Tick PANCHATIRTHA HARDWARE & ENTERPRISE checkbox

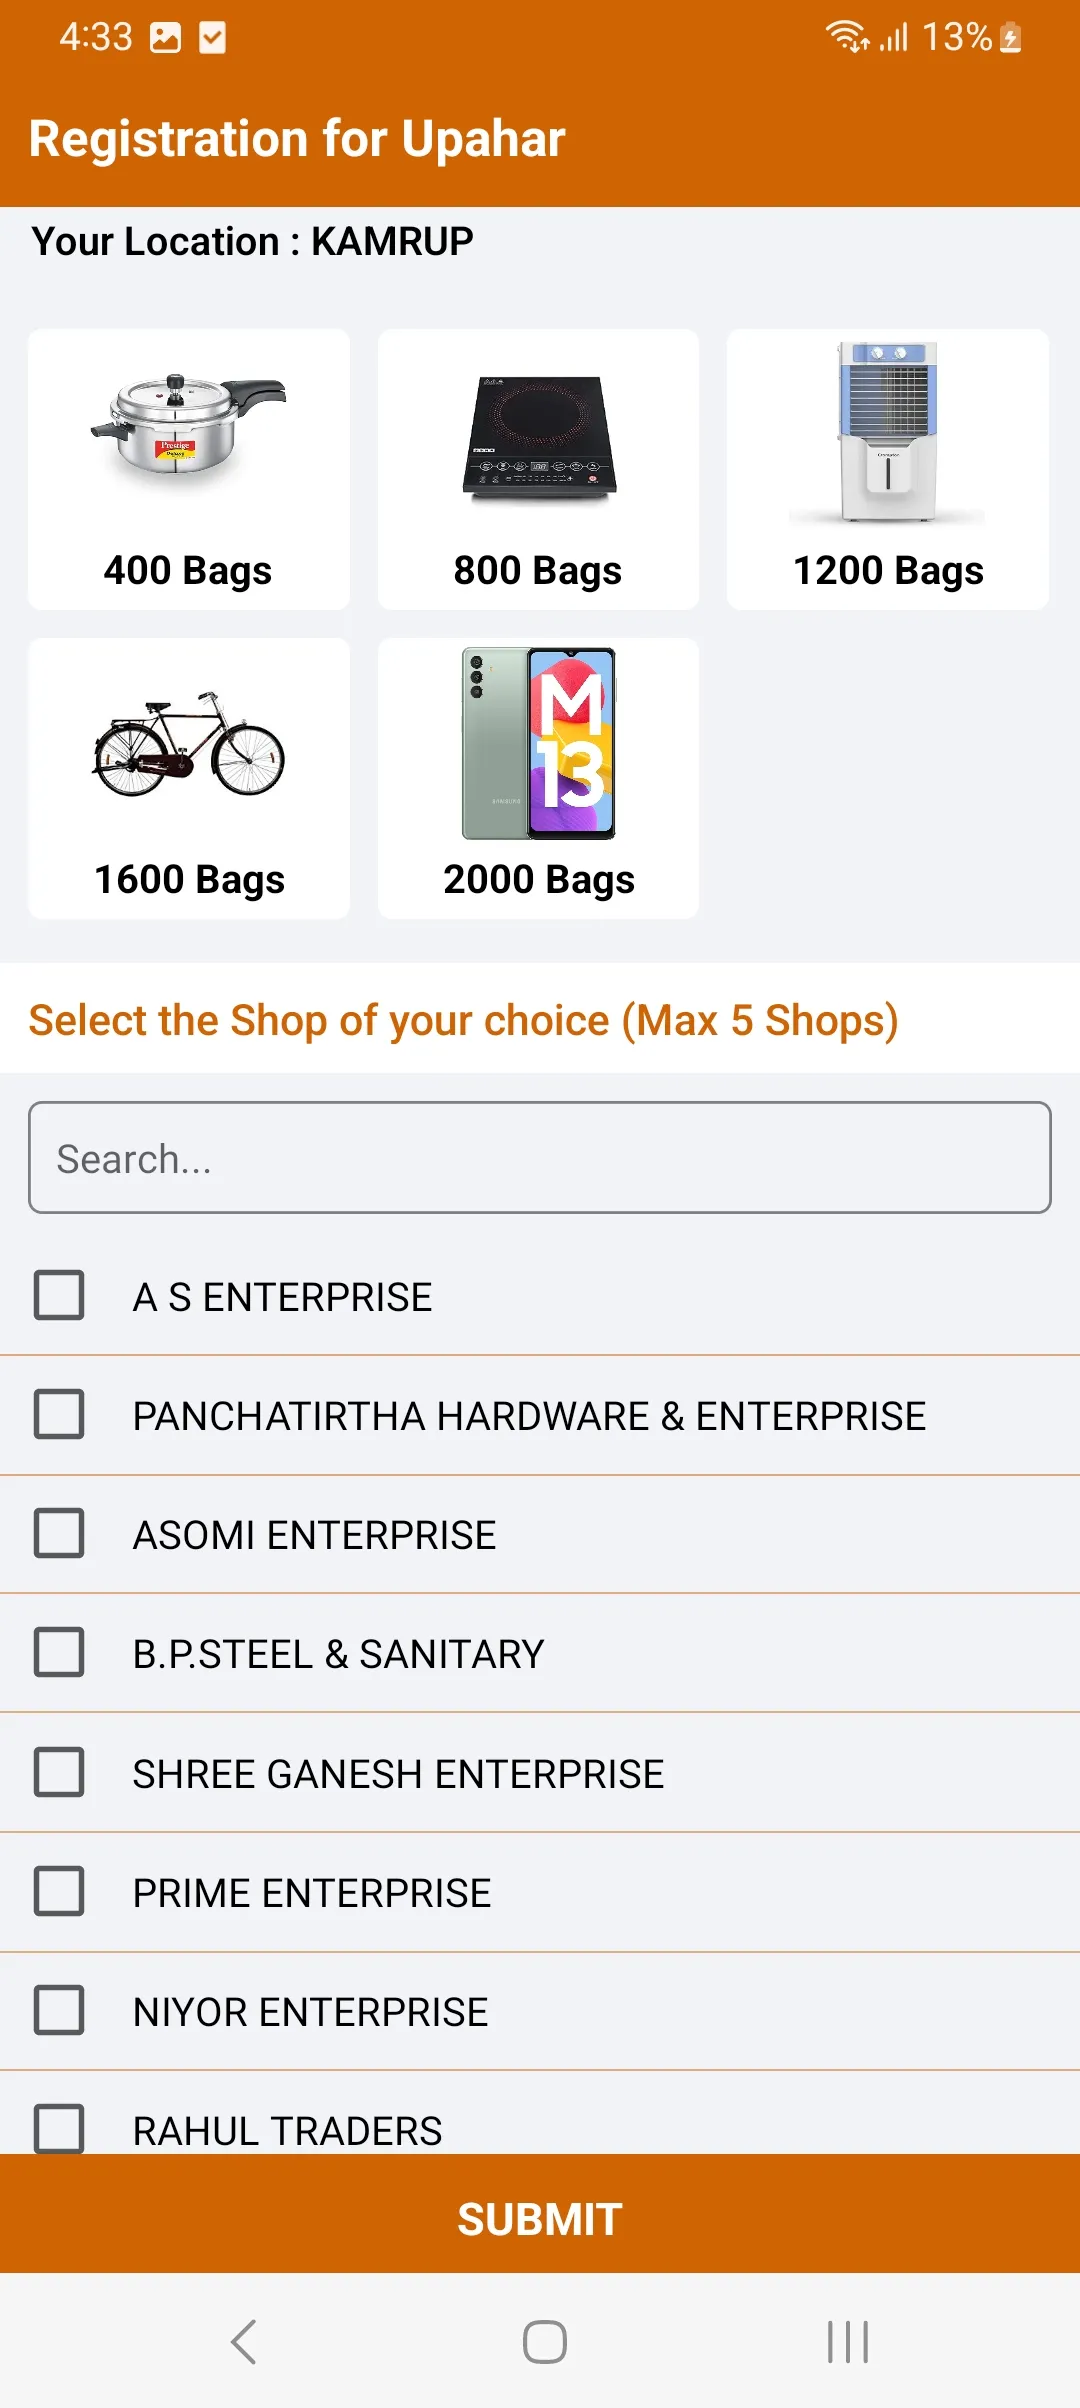click(x=59, y=1415)
